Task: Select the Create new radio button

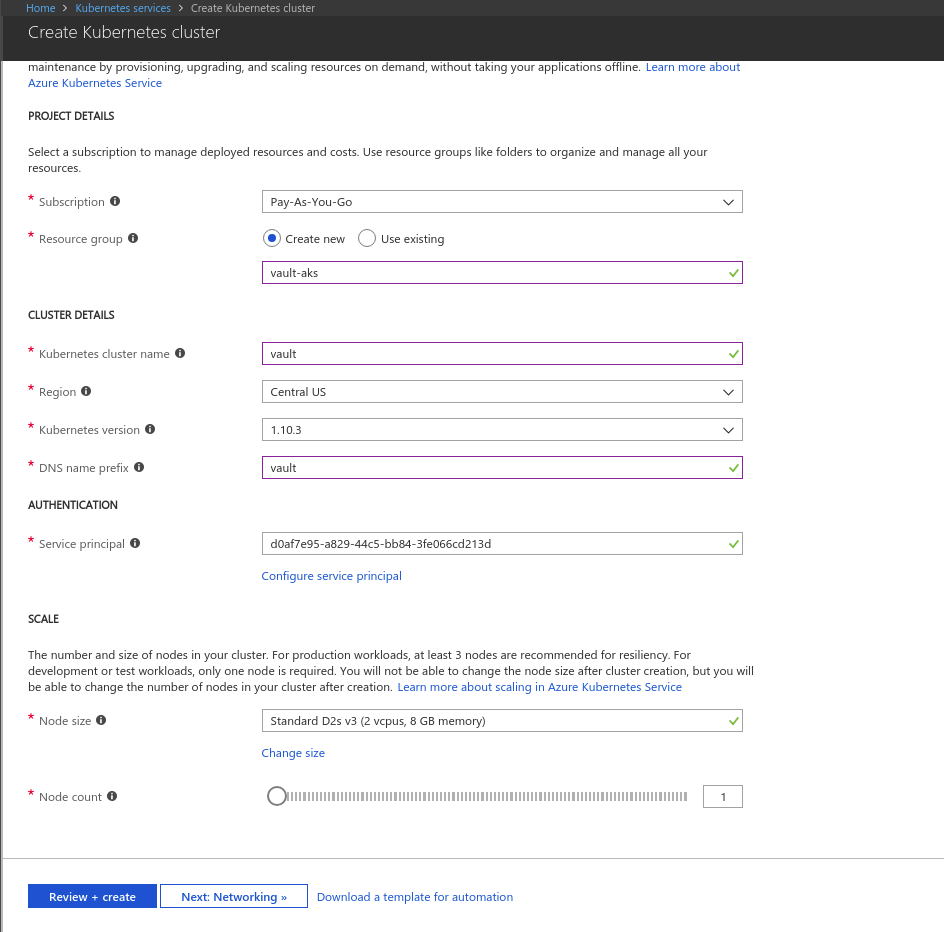Action: coord(272,239)
